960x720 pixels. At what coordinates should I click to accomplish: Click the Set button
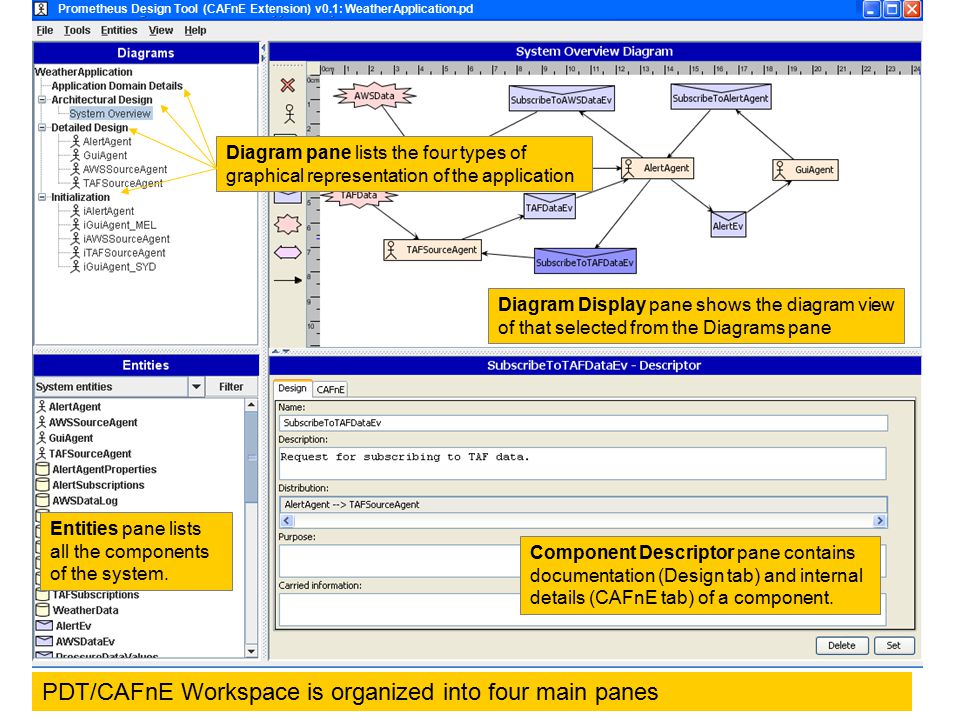coord(894,645)
